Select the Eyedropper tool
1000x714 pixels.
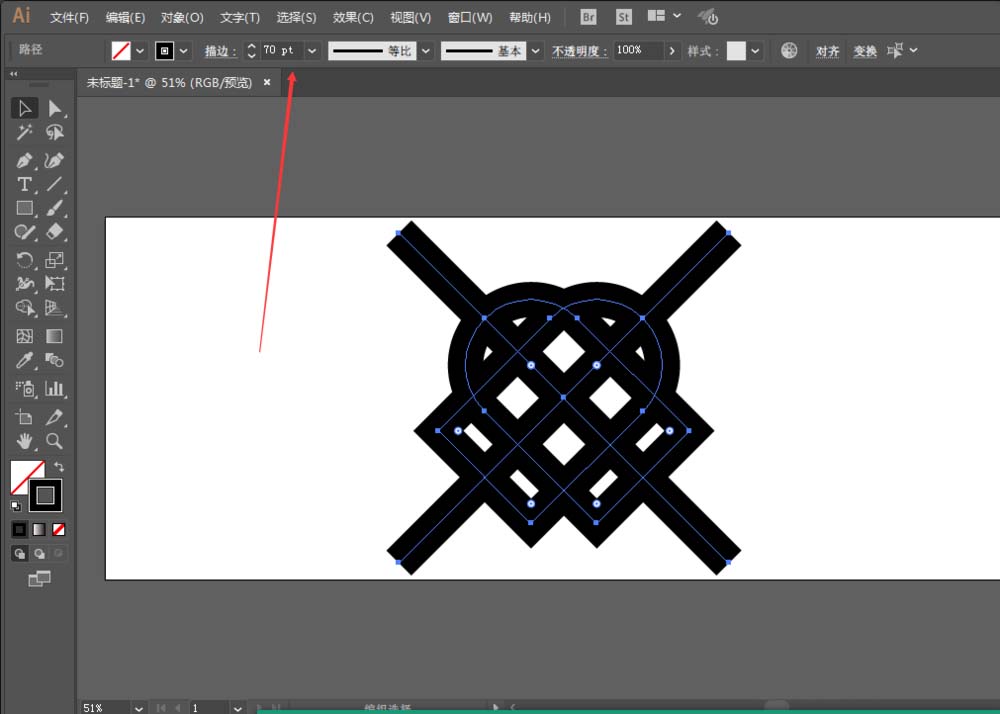[x=24, y=360]
